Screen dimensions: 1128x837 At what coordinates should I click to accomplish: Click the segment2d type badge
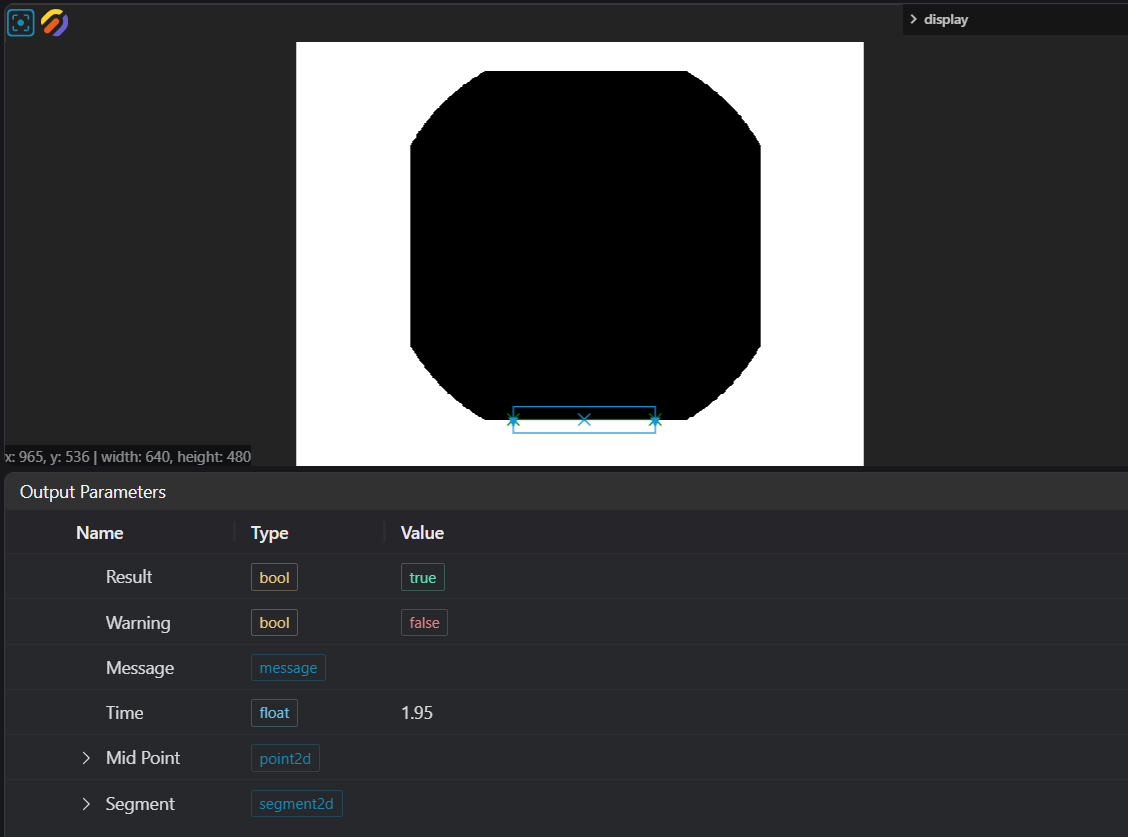(296, 804)
